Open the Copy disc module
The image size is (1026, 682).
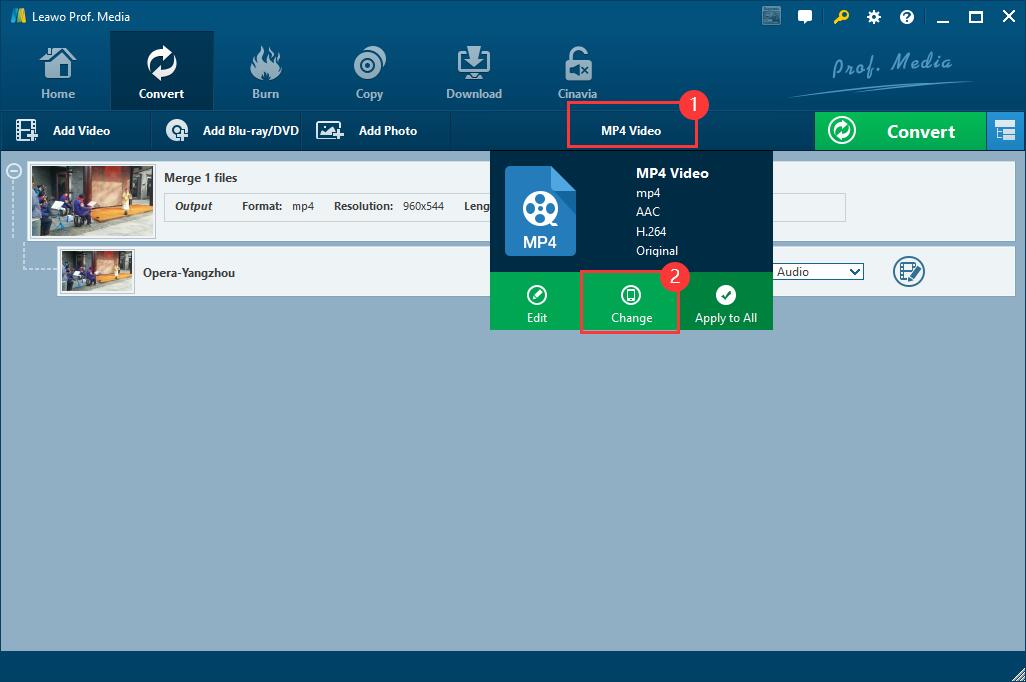[369, 74]
